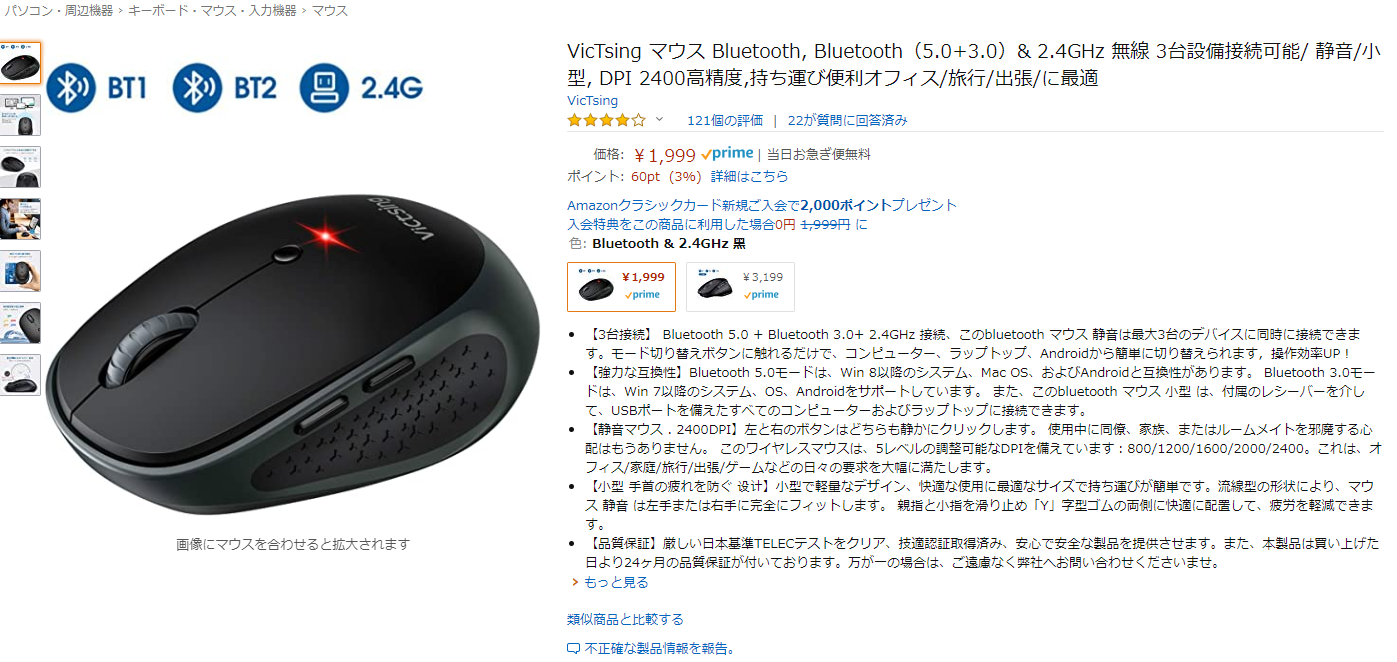1397x662 pixels.
Task: Click 類似商品と比較する compare link
Action: [x=625, y=619]
